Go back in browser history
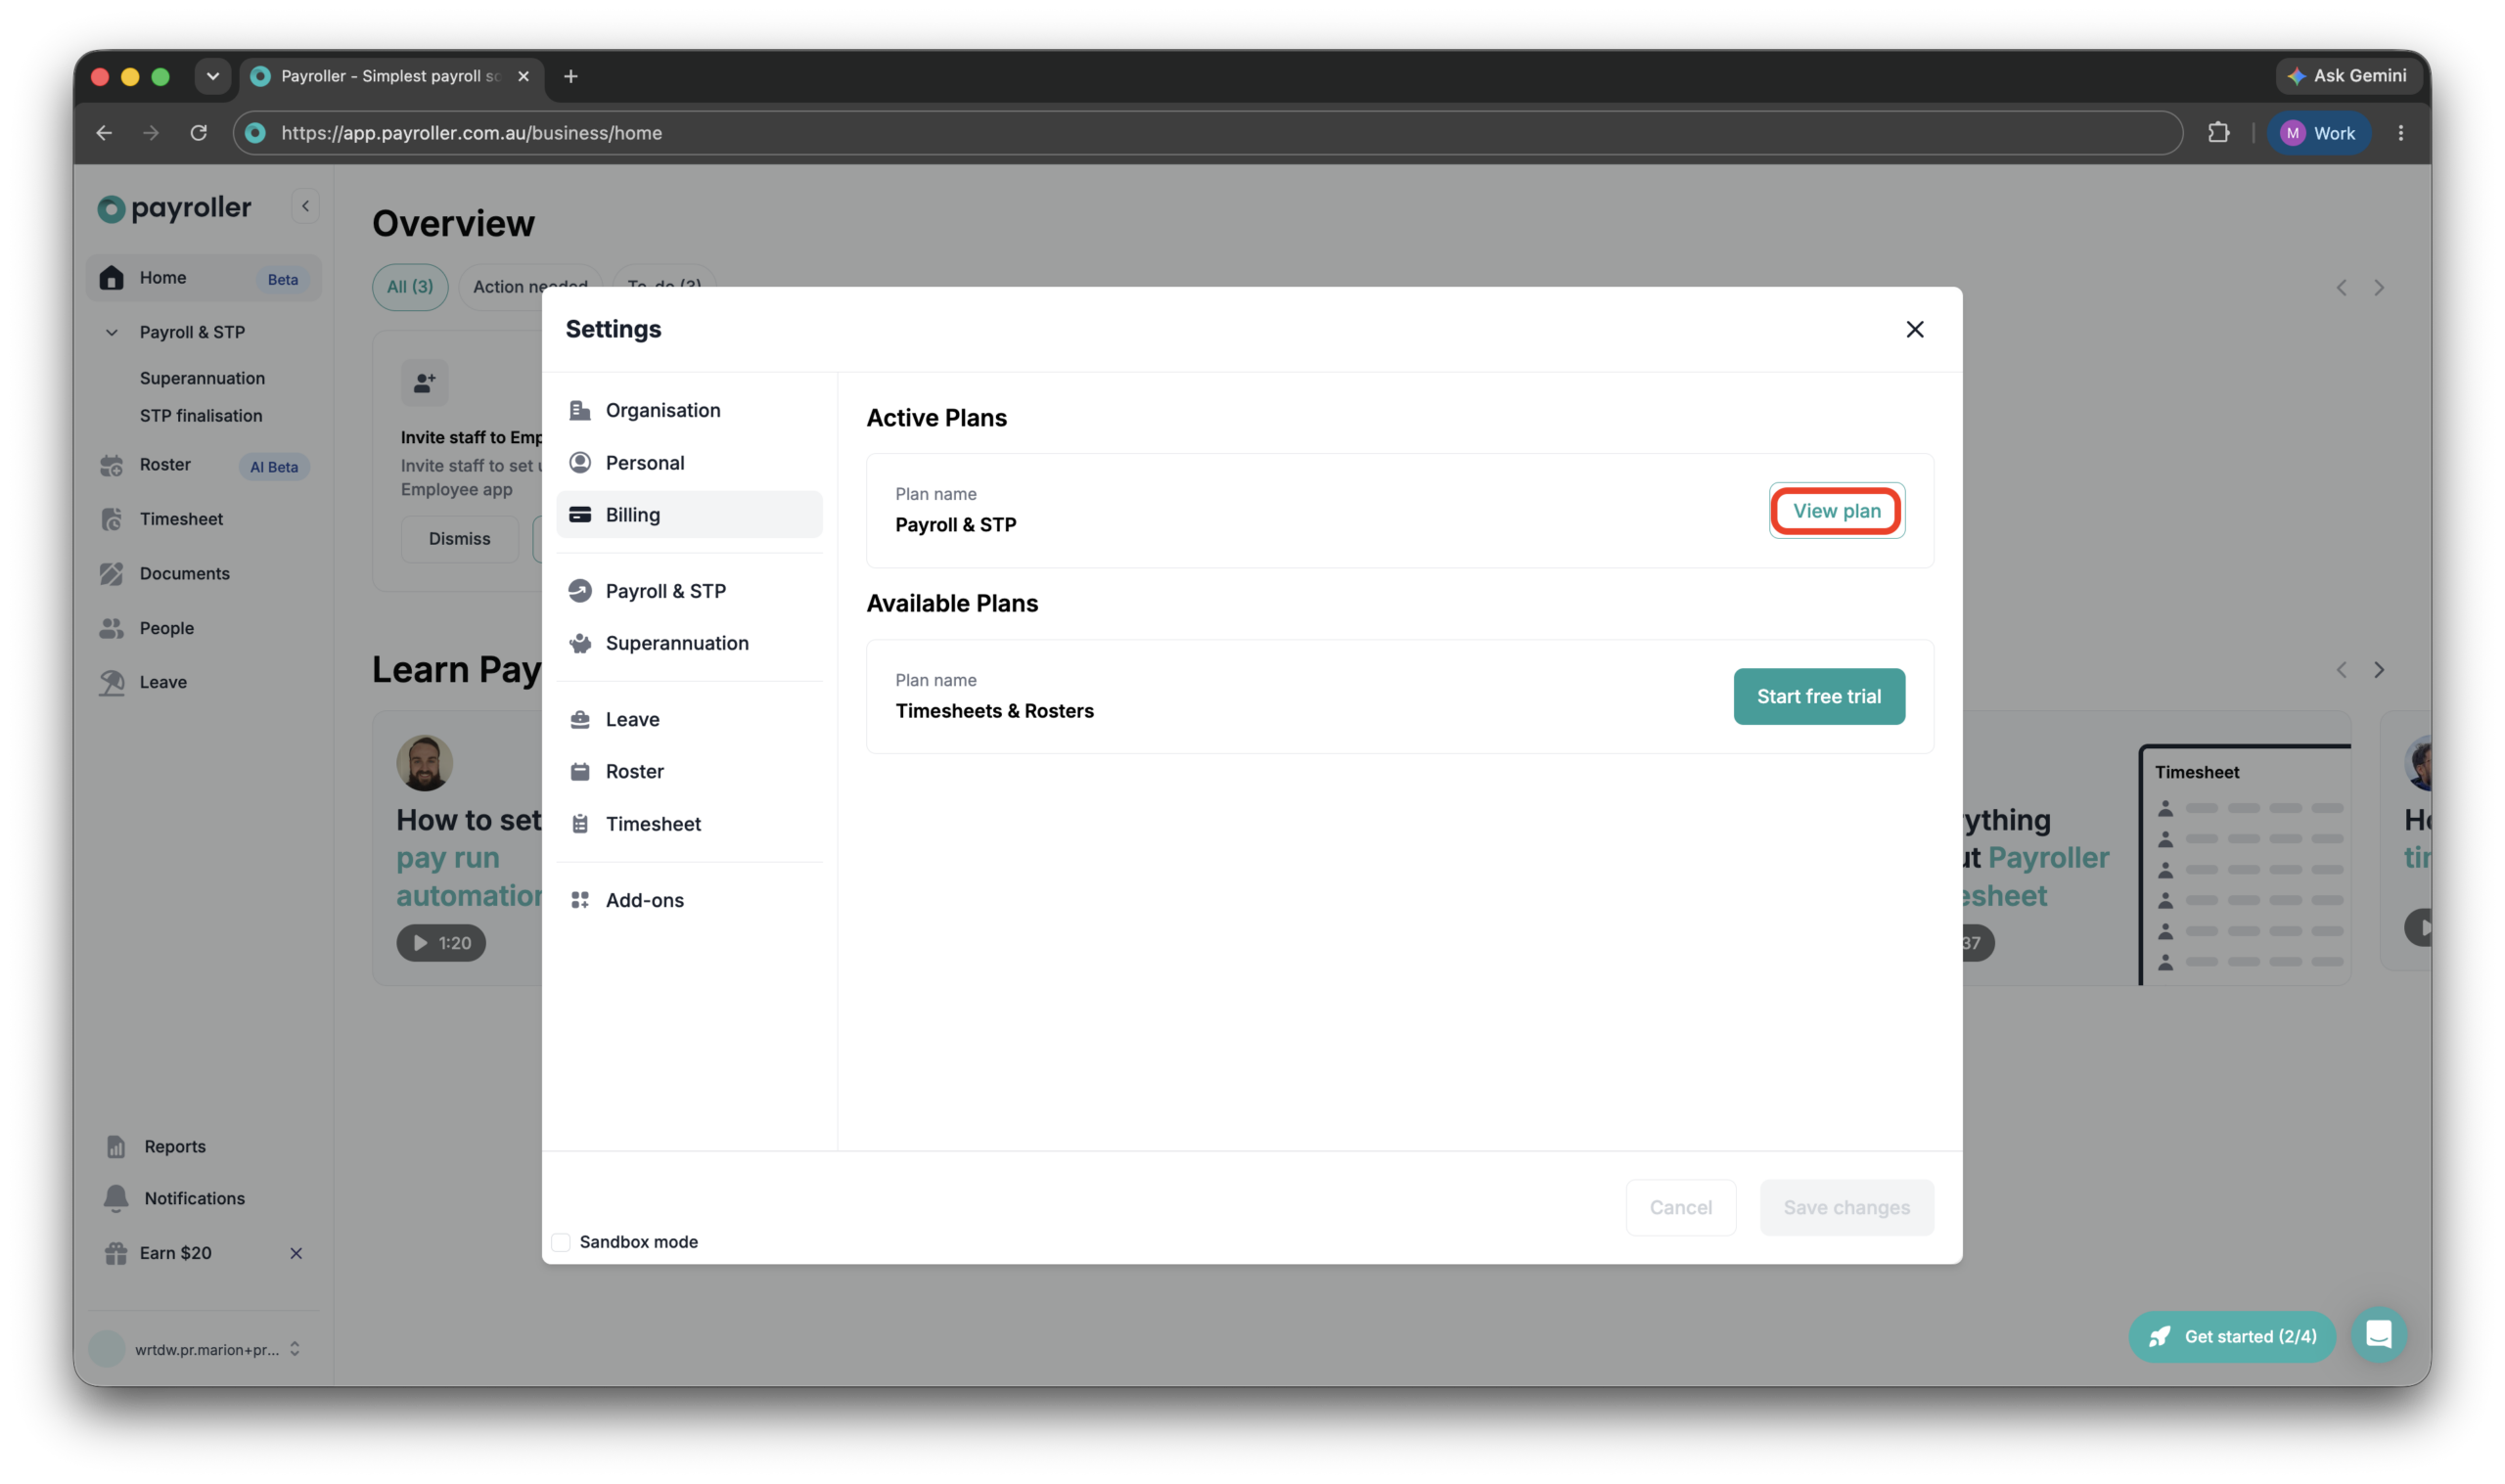Image resolution: width=2505 pixels, height=1484 pixels. click(104, 133)
